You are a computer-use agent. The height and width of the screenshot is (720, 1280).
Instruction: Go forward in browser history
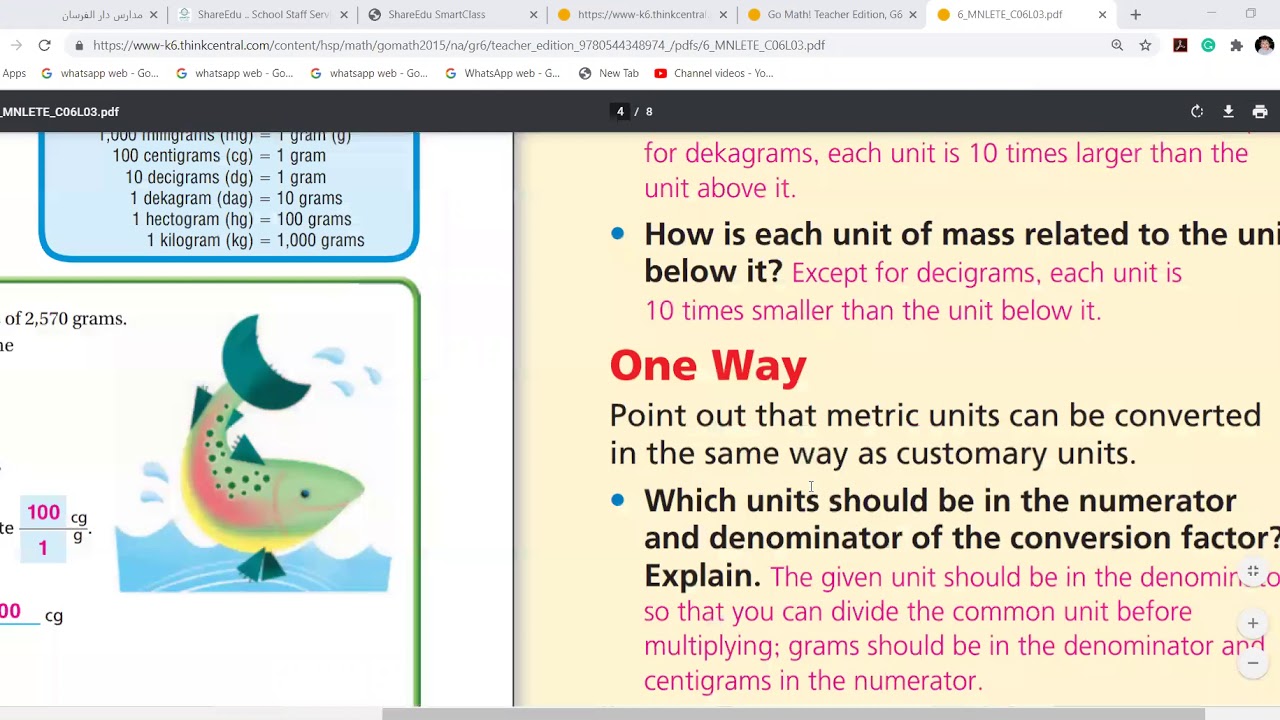pos(16,45)
